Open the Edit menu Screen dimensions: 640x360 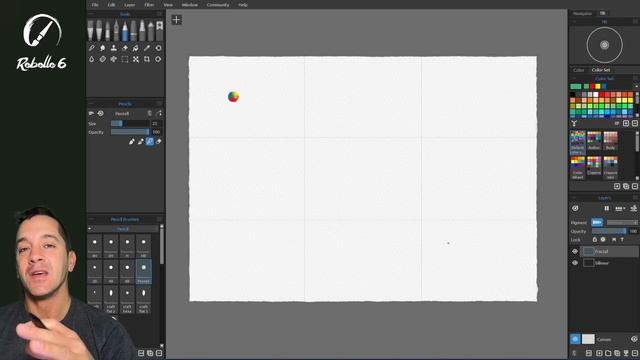pyautogui.click(x=111, y=5)
